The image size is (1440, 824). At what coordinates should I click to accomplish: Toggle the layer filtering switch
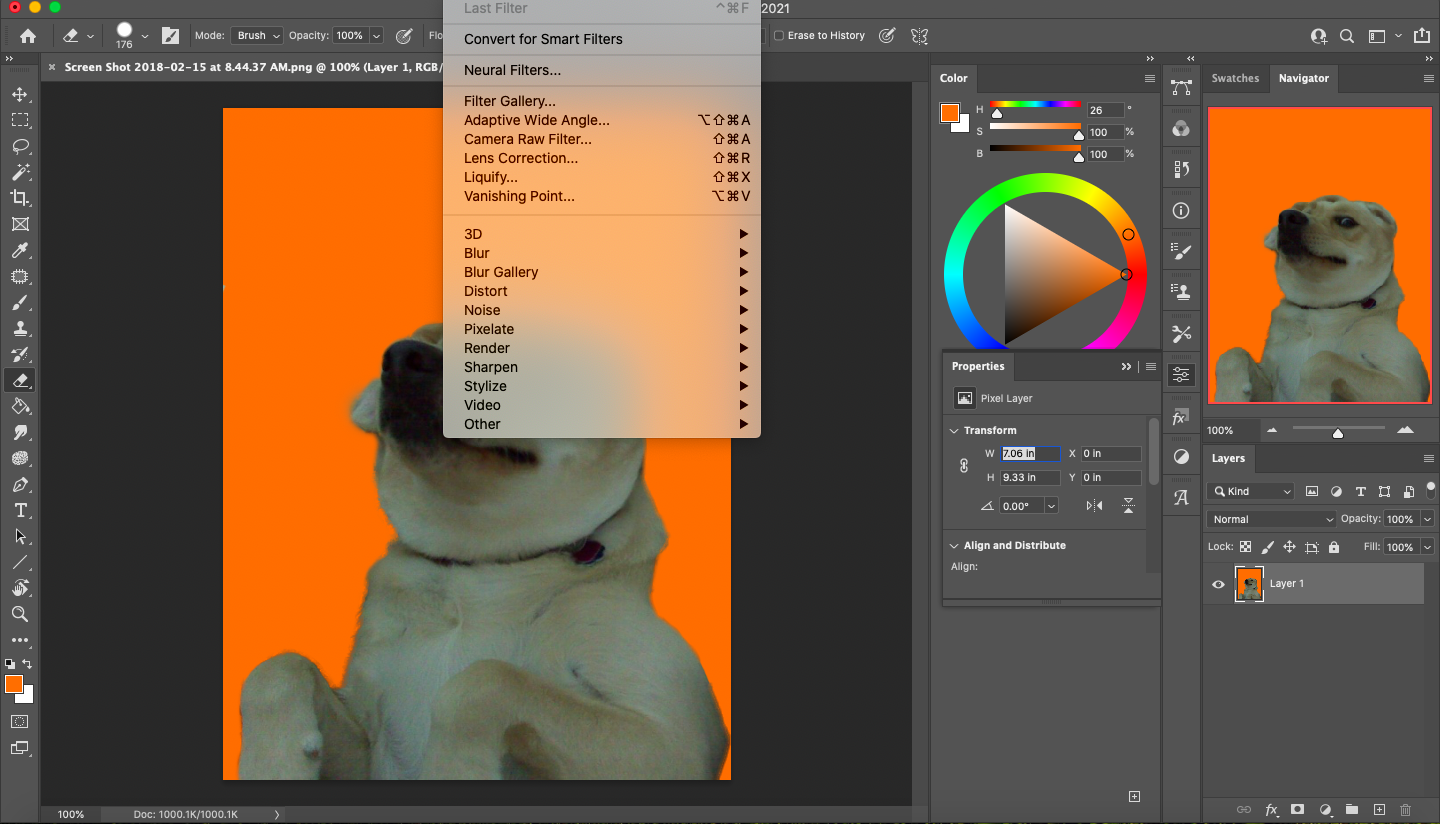click(x=1431, y=489)
